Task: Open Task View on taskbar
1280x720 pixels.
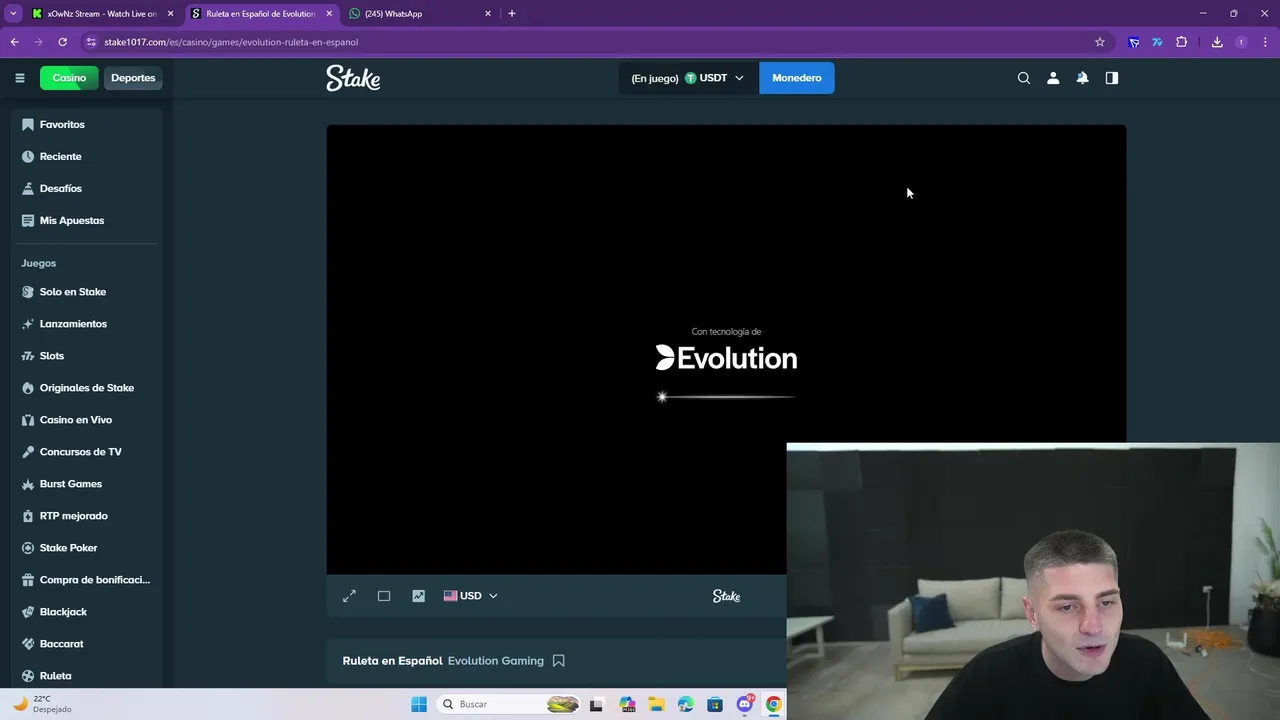Action: 597,704
